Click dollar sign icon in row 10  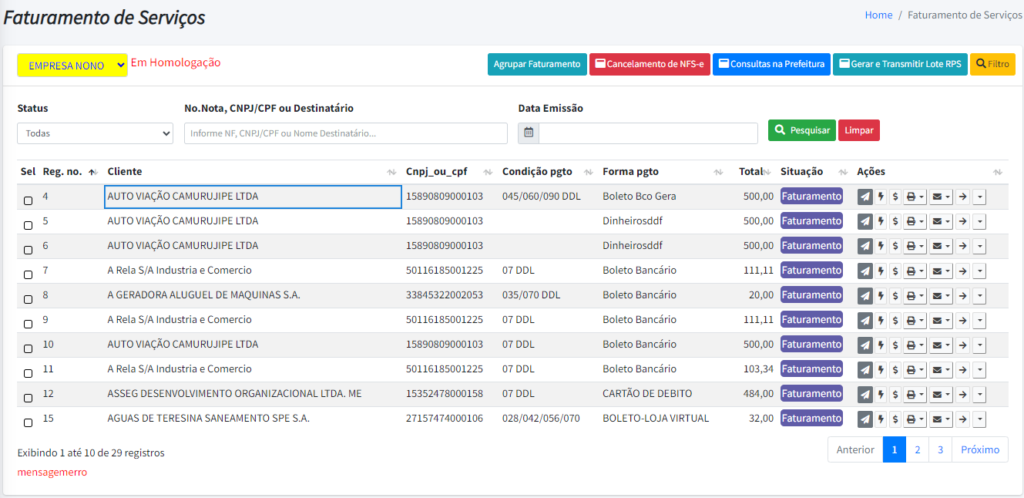click(x=895, y=345)
